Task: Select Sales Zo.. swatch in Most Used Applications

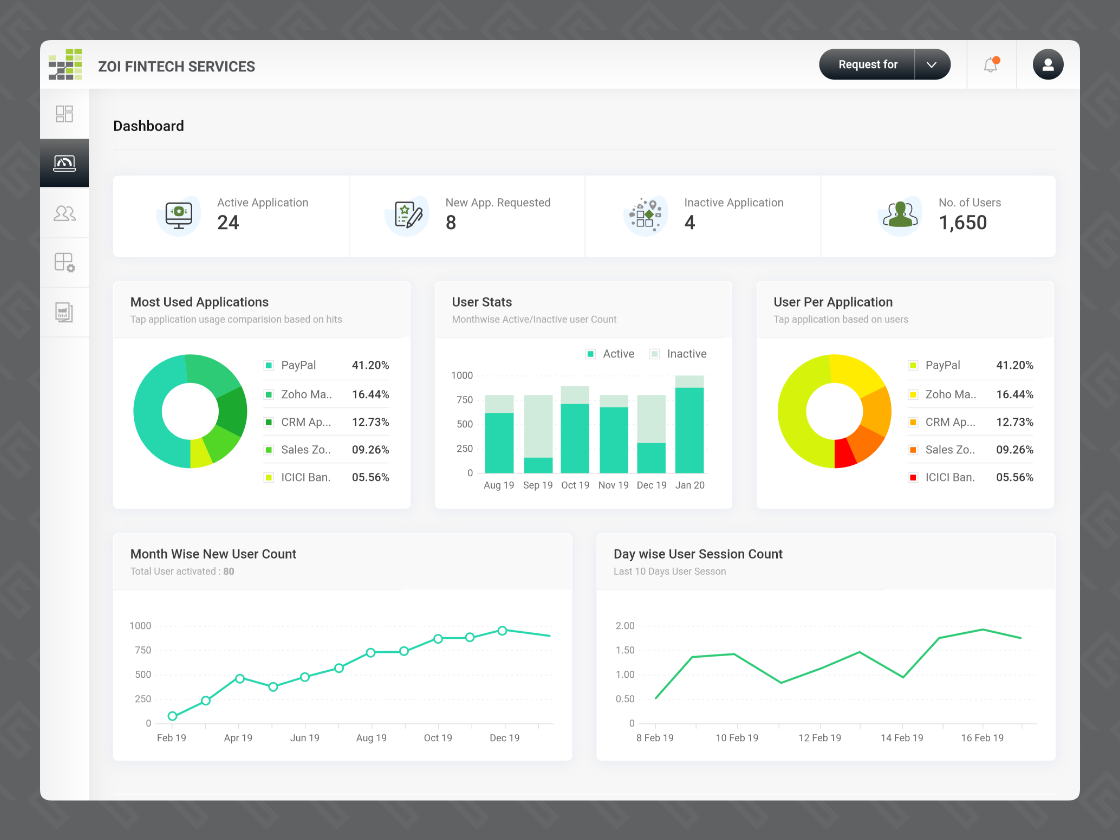Action: 269,449
